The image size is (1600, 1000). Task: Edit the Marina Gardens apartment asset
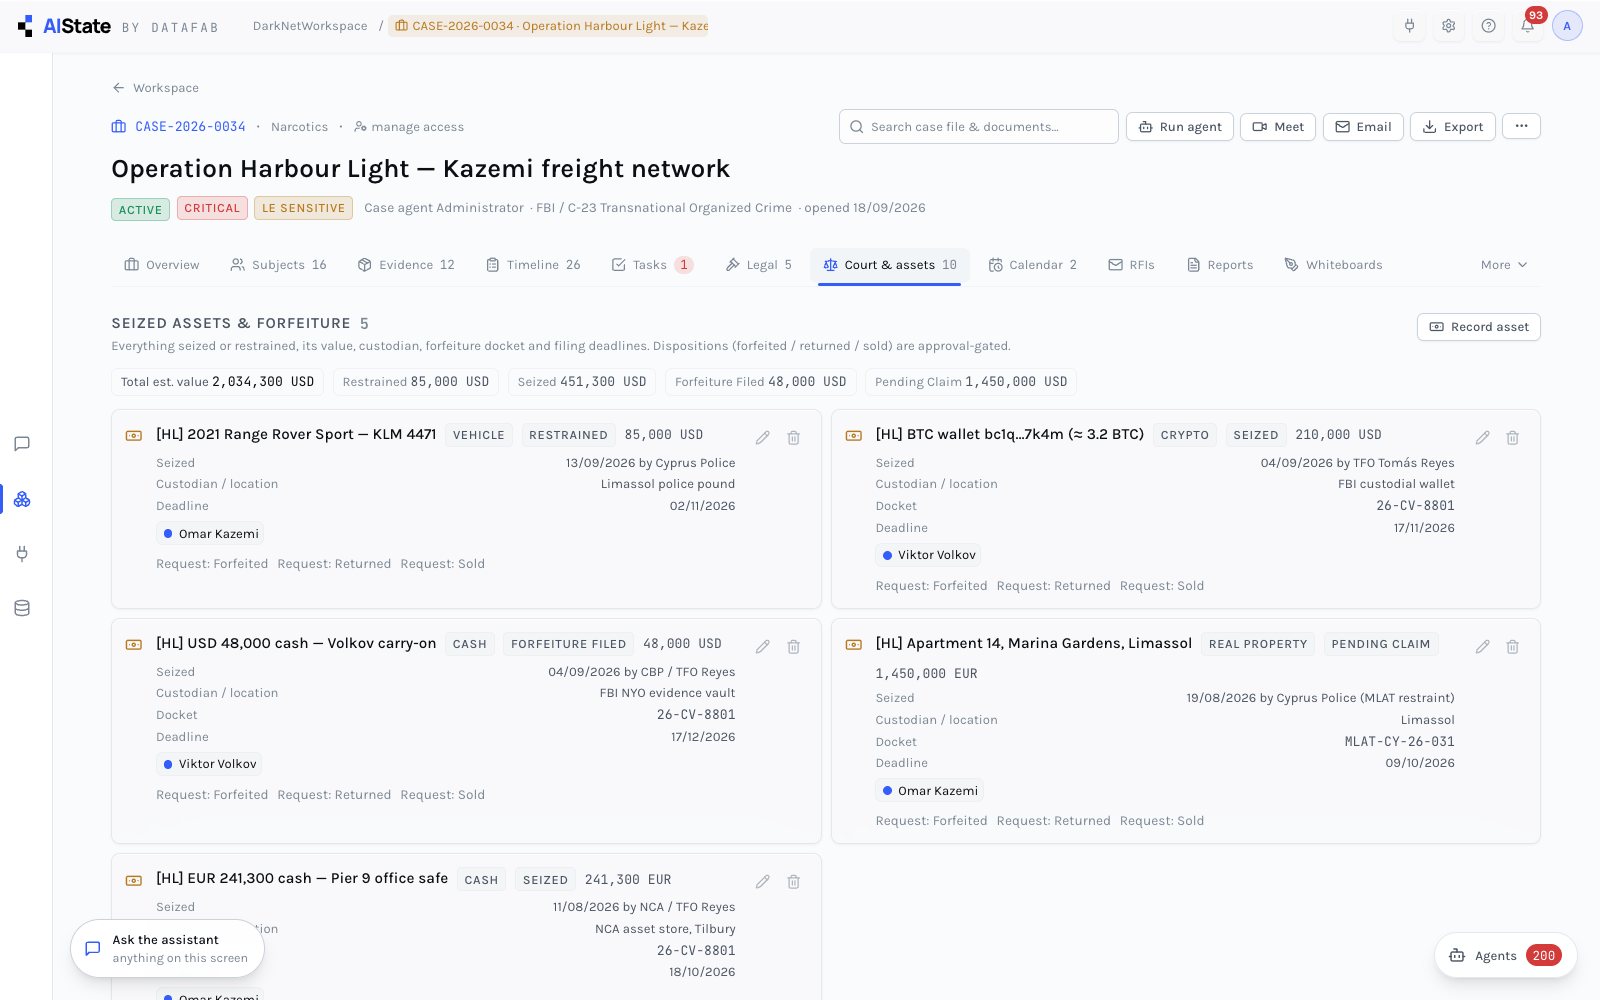pyautogui.click(x=1483, y=646)
